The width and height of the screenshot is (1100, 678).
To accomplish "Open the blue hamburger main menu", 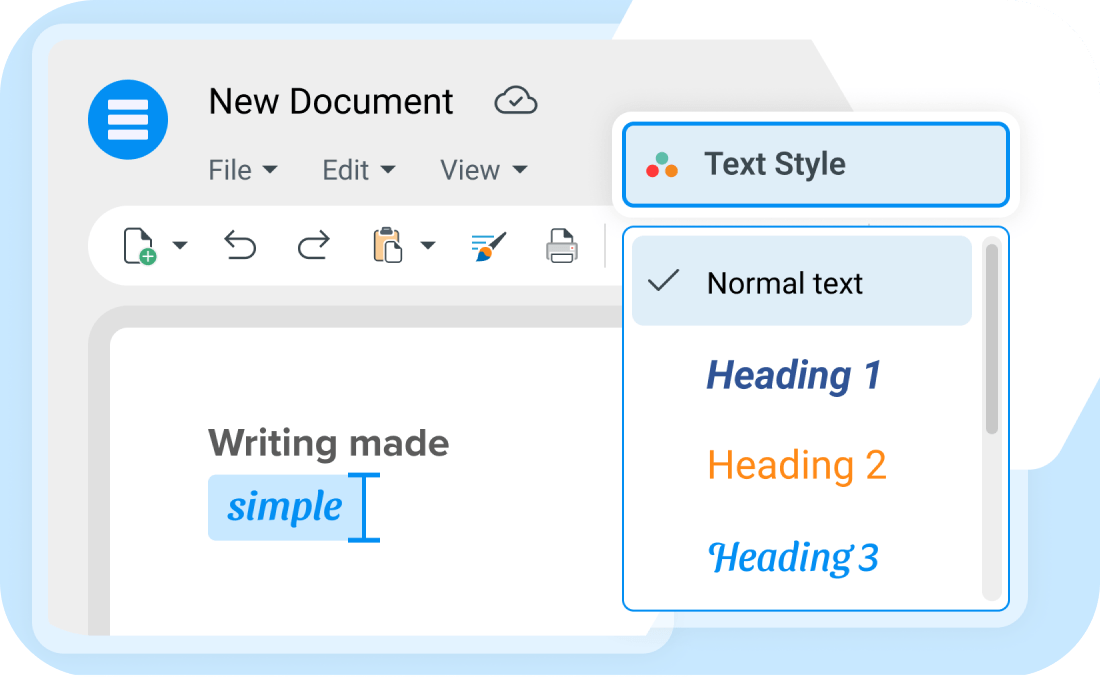I will [128, 119].
